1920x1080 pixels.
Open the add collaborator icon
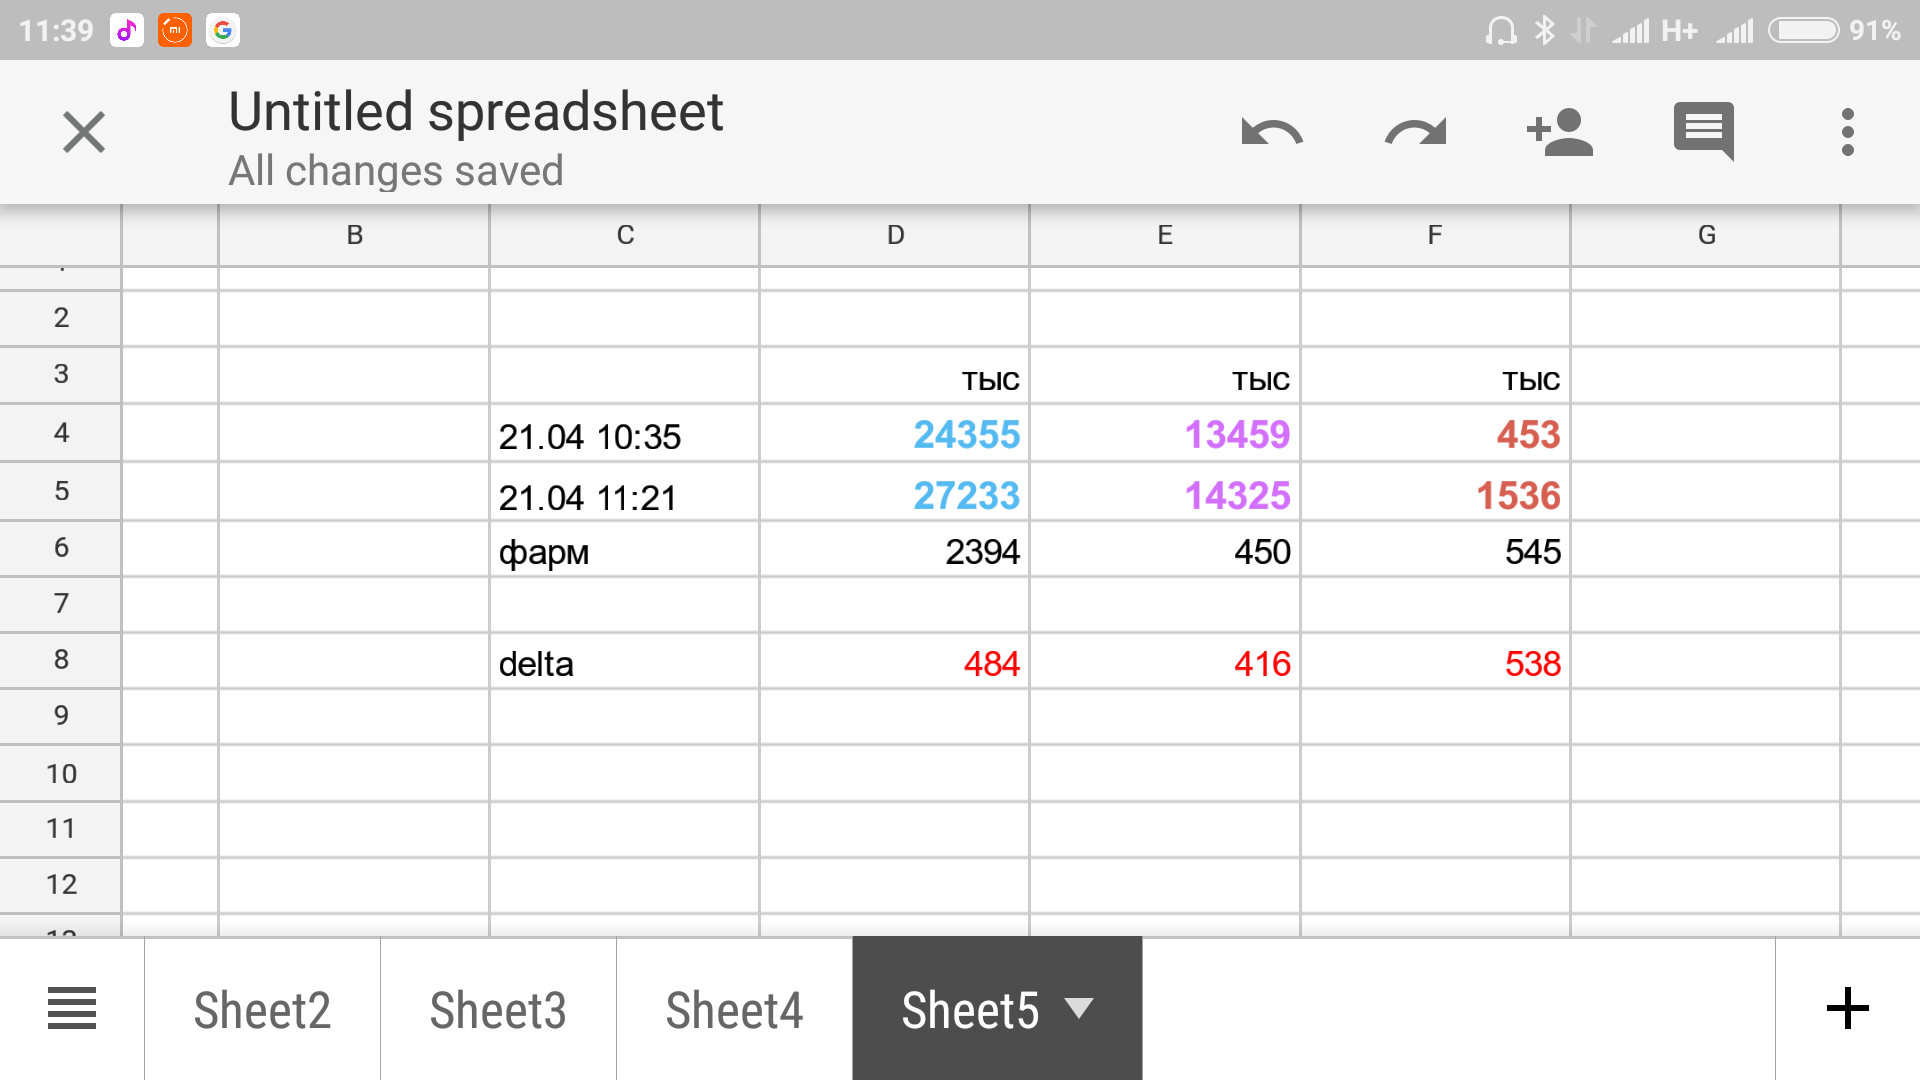[1559, 132]
